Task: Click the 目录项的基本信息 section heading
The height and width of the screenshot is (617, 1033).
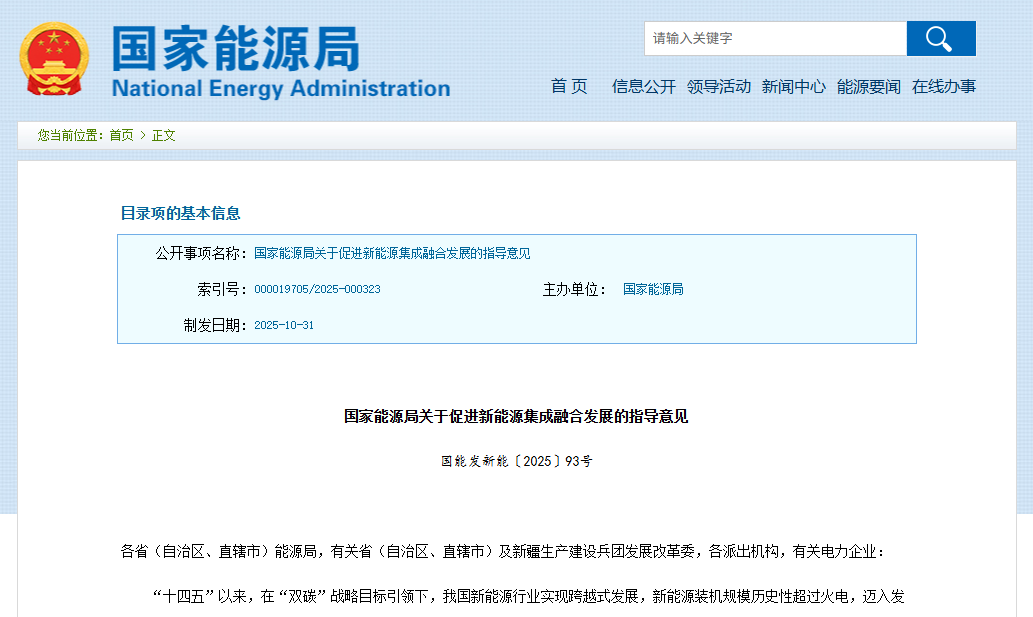Action: coord(180,213)
